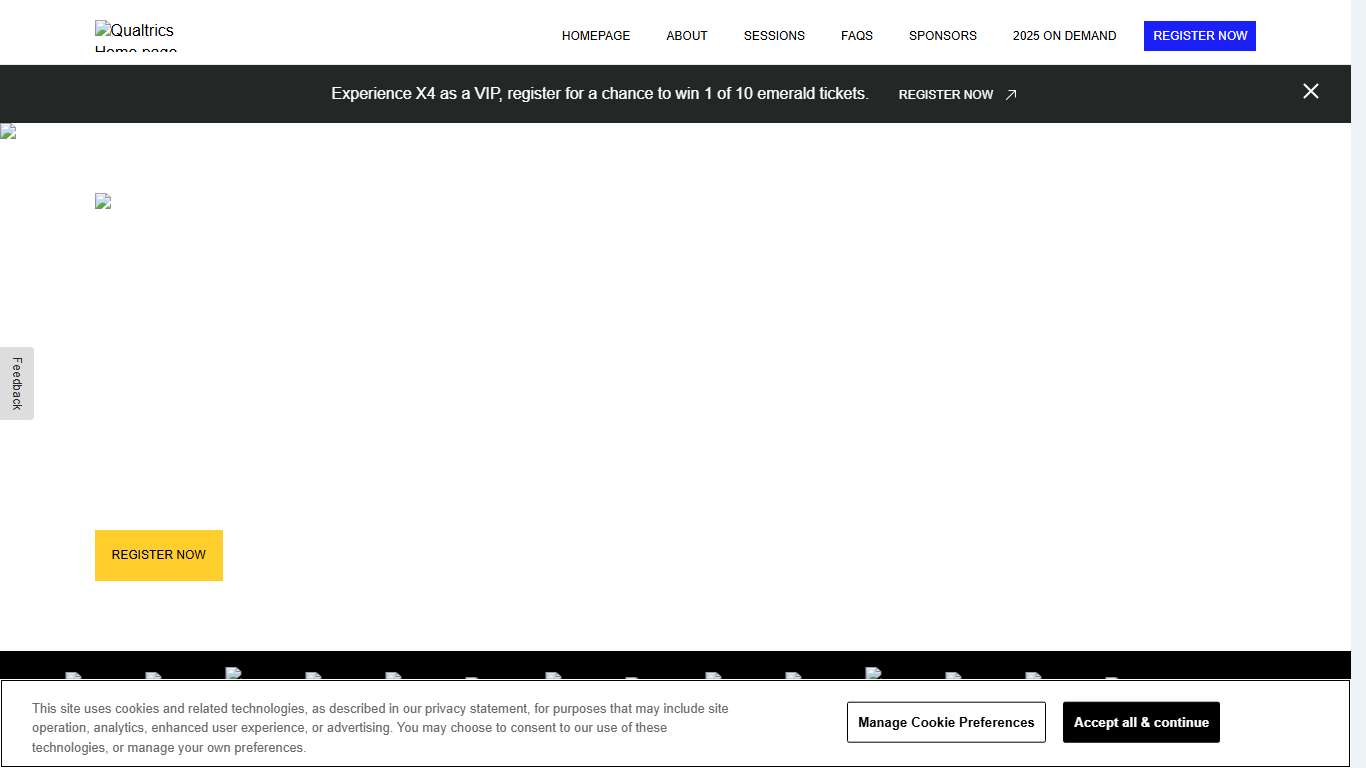Click the arrow icon beside banner Register Now
1366x768 pixels.
click(x=1011, y=95)
